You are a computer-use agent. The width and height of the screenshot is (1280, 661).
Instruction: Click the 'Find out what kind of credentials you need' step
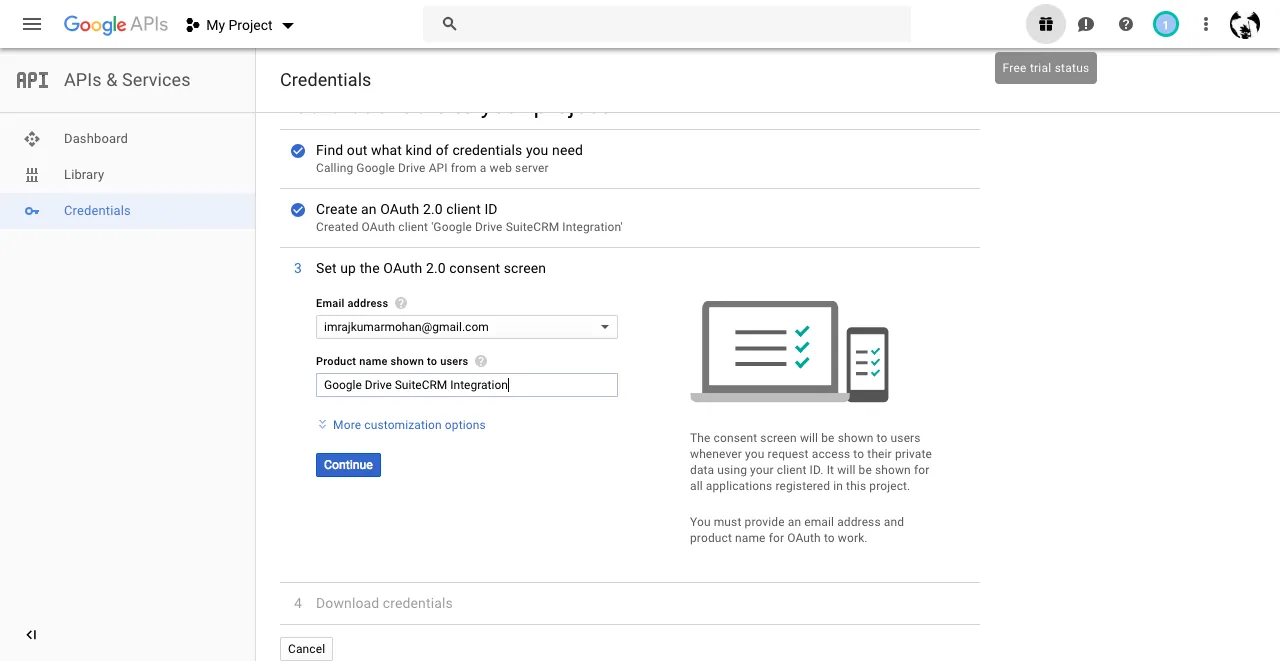pos(449,150)
